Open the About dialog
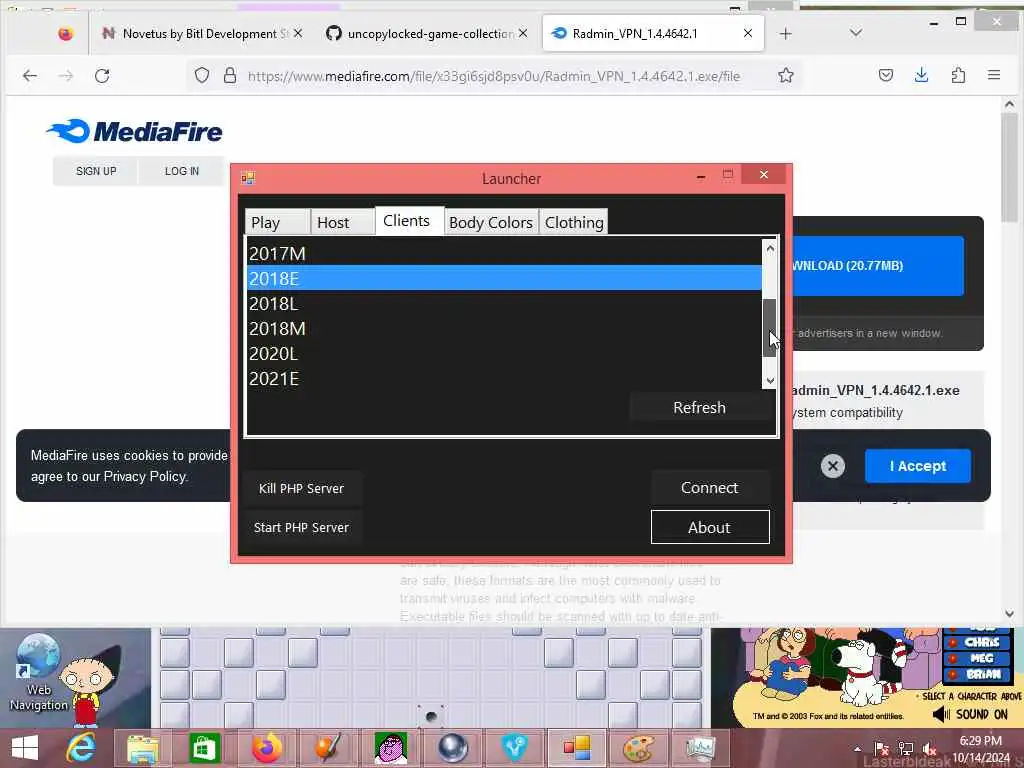The height and width of the screenshot is (768, 1024). [710, 527]
